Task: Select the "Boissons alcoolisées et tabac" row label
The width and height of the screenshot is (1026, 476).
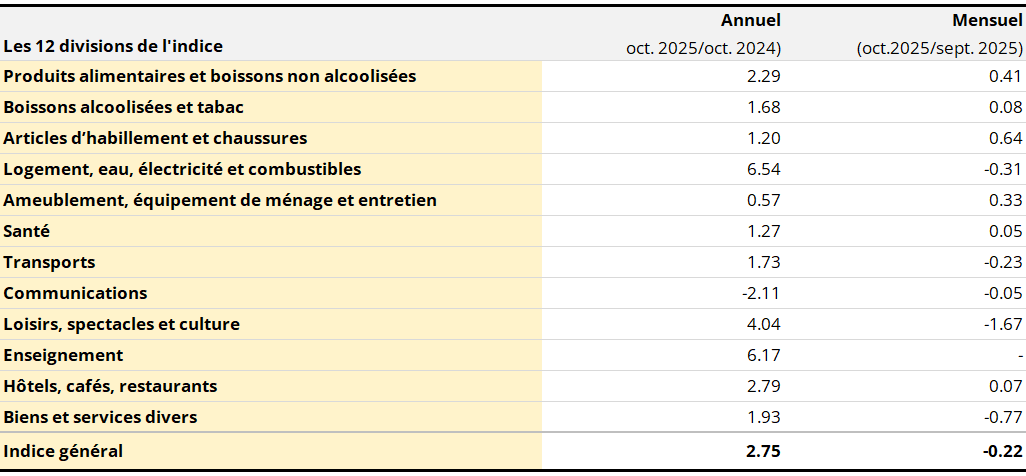Action: point(124,107)
